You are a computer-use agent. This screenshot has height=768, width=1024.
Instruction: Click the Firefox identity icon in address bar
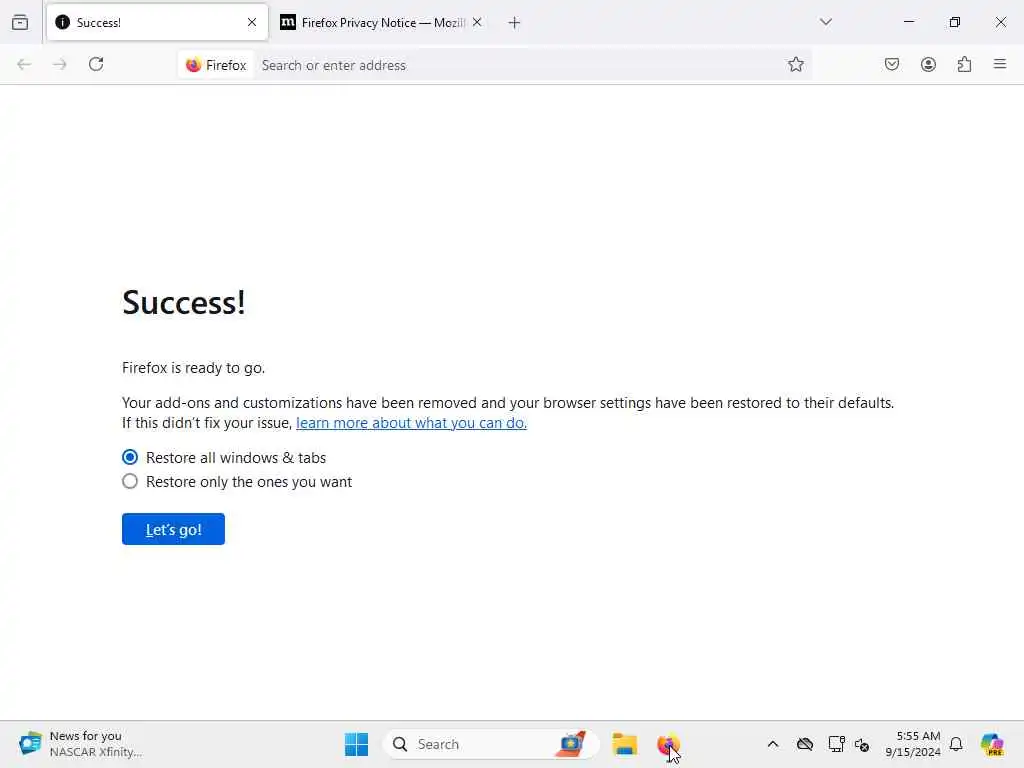click(x=216, y=65)
